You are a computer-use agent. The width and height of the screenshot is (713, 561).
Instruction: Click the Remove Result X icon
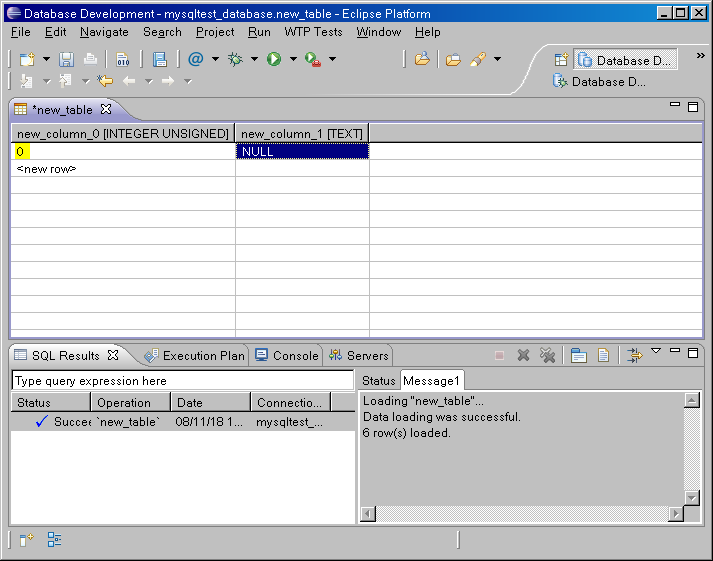point(523,355)
